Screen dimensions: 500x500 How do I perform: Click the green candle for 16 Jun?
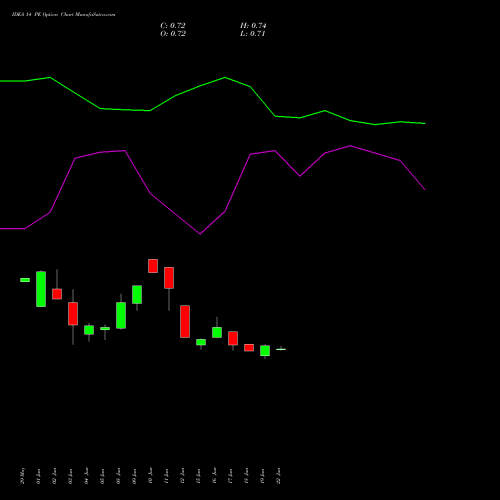coord(217,332)
